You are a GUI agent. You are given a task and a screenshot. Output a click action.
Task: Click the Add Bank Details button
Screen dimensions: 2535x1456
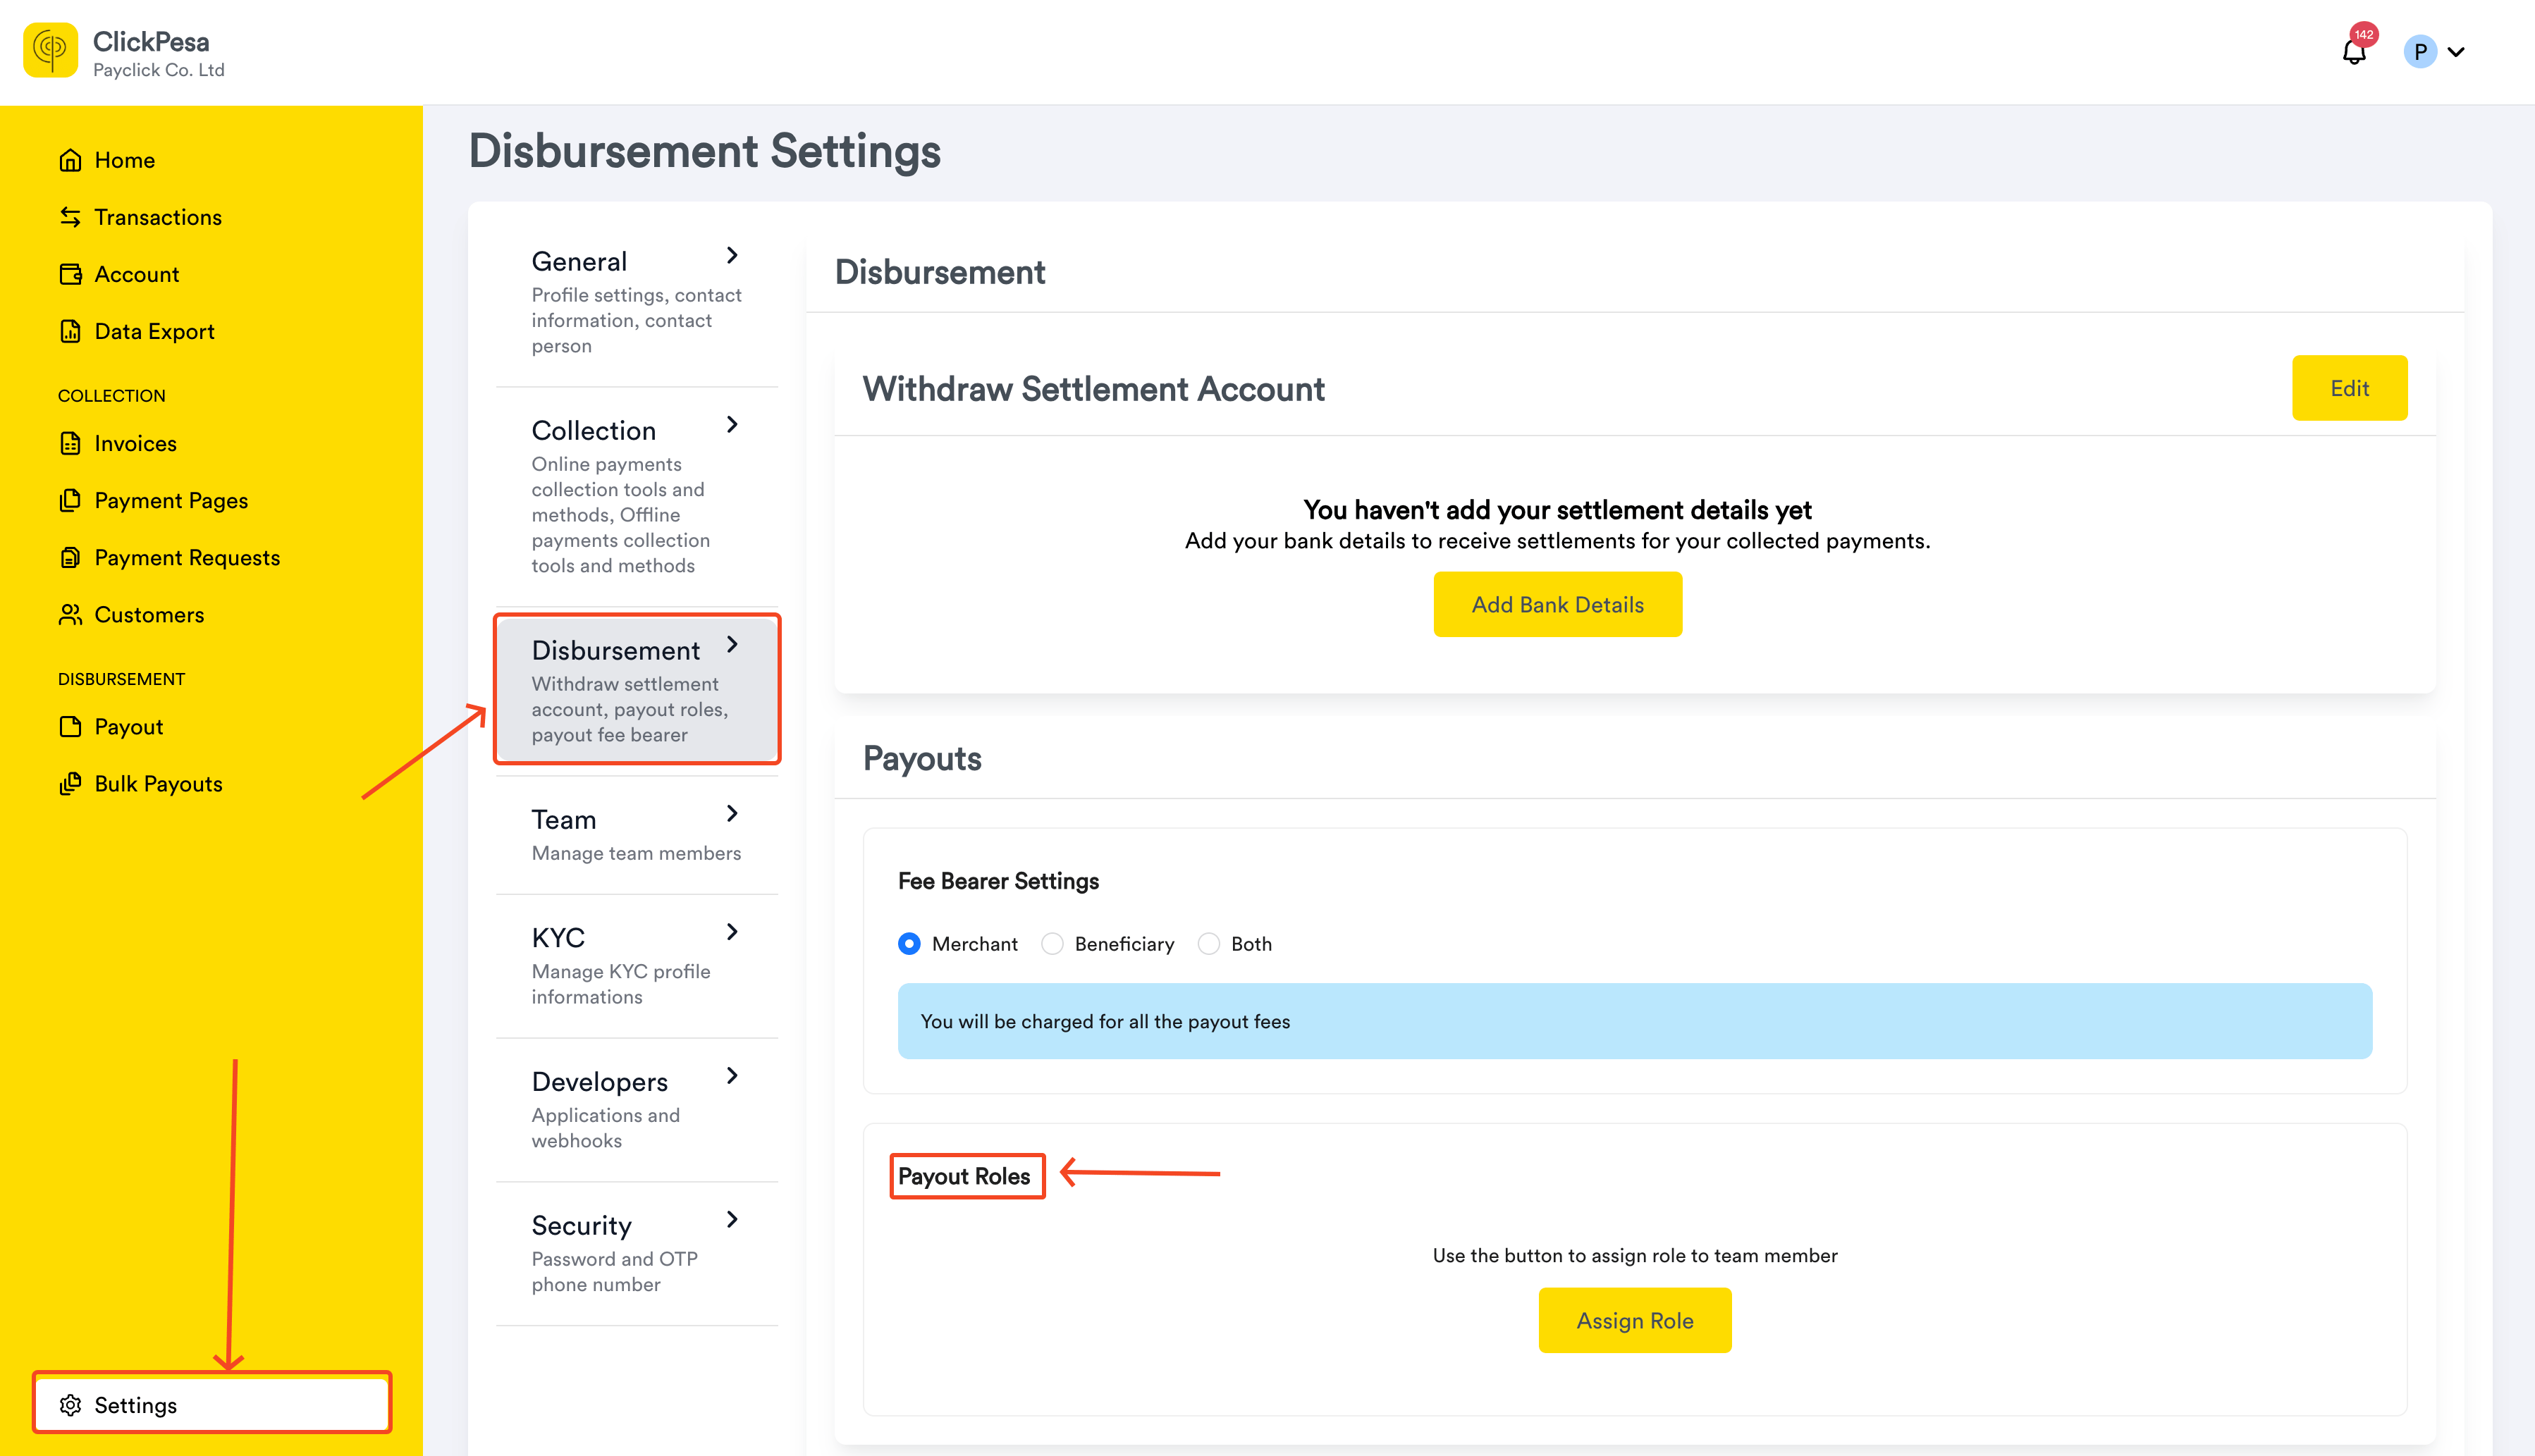point(1557,604)
